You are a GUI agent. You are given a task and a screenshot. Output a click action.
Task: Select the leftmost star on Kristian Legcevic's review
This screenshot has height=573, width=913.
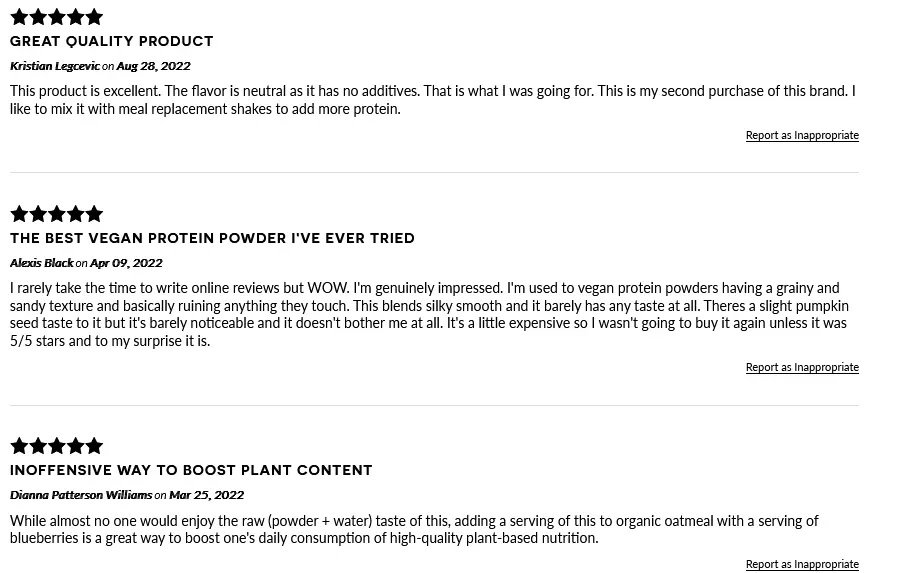(x=19, y=17)
